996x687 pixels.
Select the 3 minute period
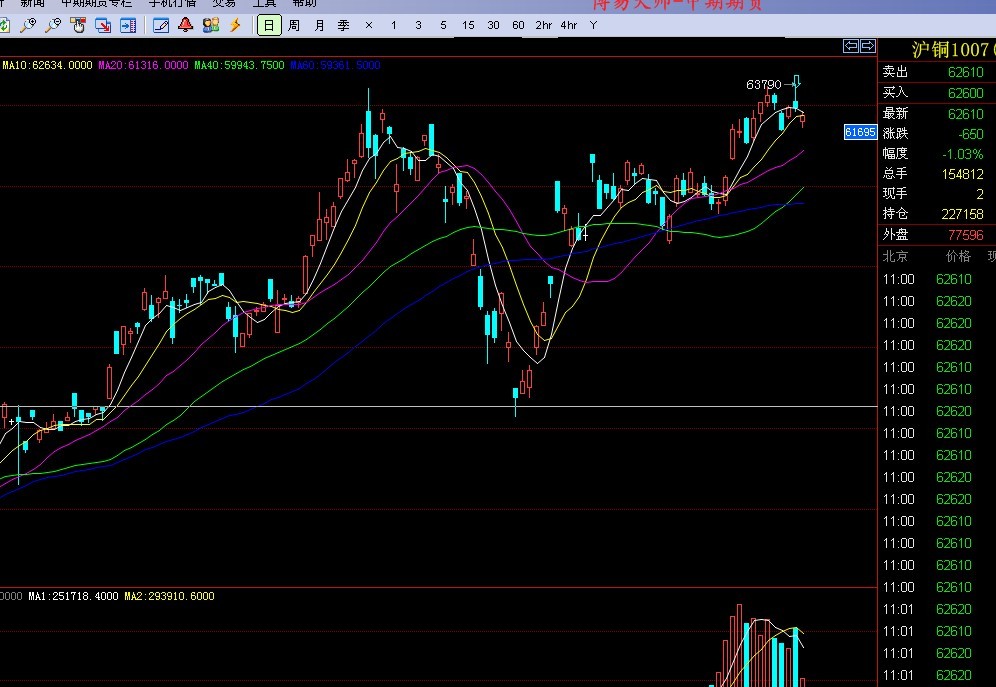click(x=418, y=25)
